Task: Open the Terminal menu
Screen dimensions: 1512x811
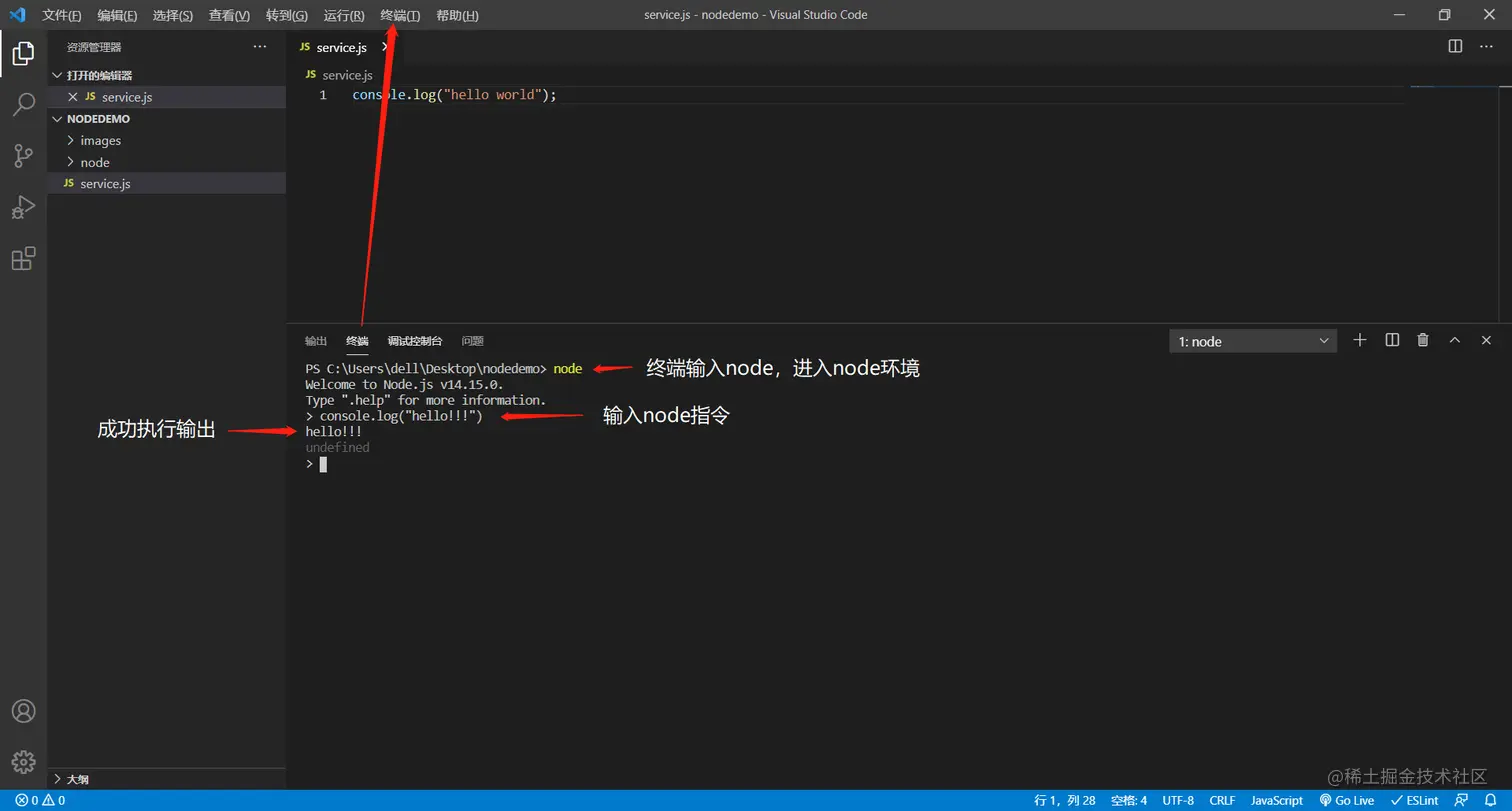Action: point(401,15)
